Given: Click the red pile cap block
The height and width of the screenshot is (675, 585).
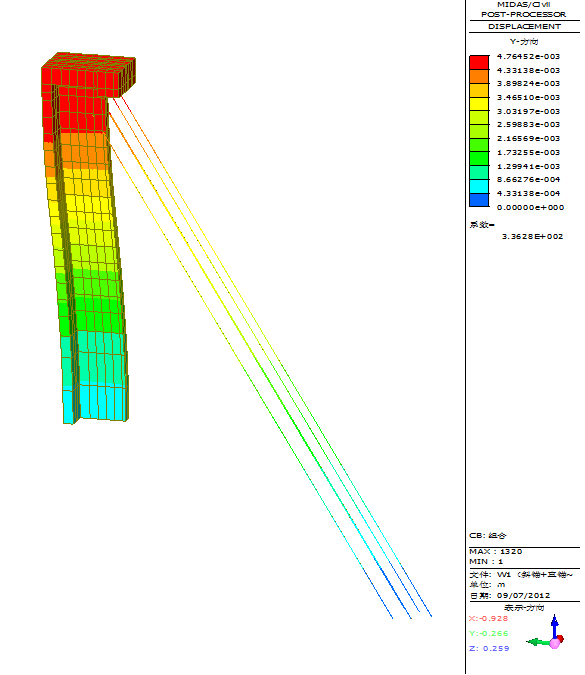Looking at the screenshot, I should pos(88,74).
